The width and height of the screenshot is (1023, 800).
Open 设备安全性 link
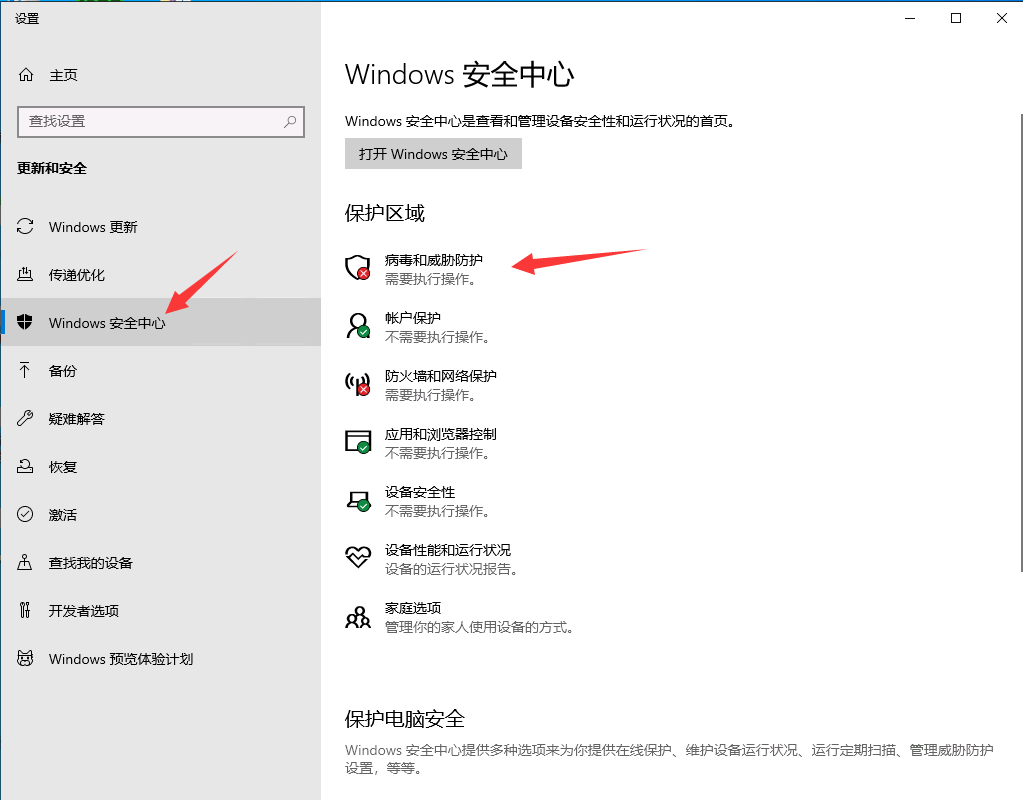point(420,492)
